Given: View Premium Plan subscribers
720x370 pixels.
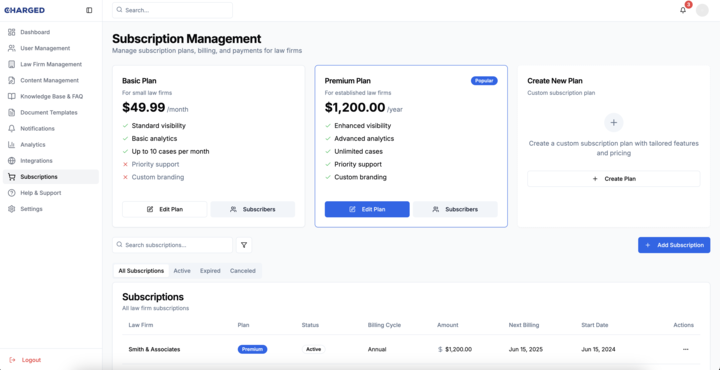Looking at the screenshot, I should [455, 209].
